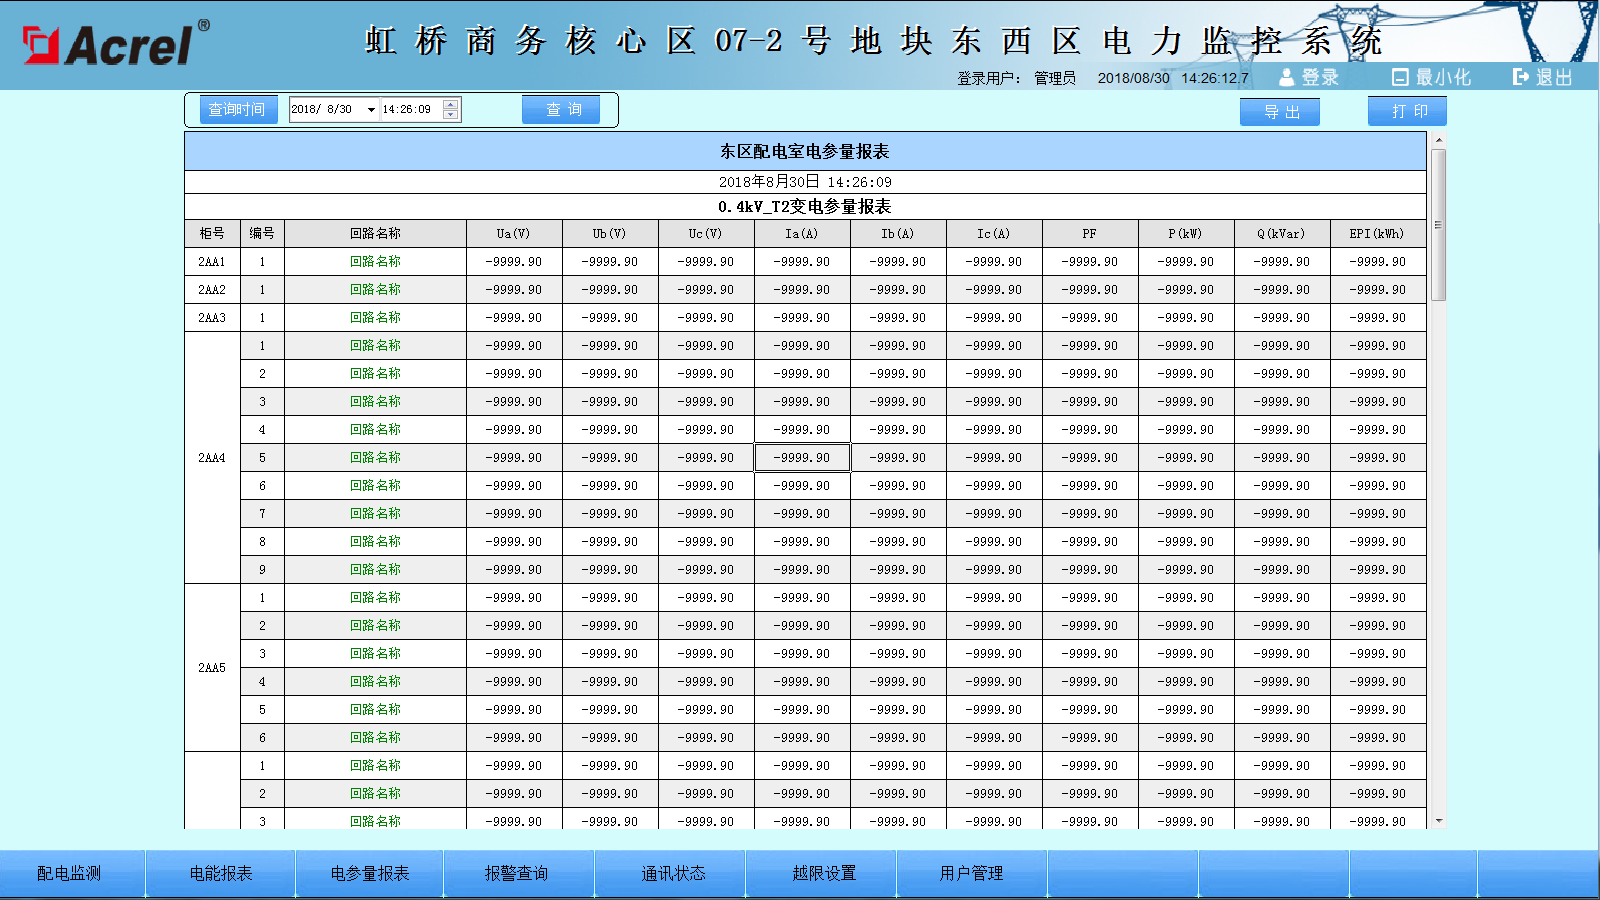The height and width of the screenshot is (900, 1600).
Task: Click the 退出 exit icon
Action: [x=1521, y=77]
